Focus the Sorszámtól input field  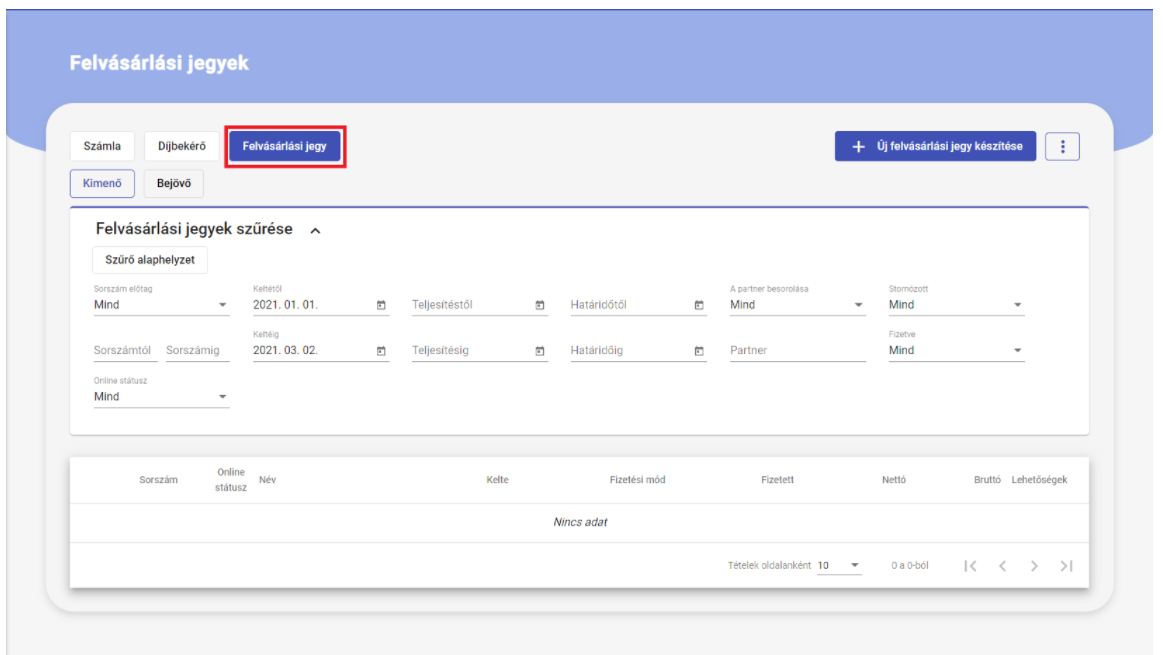(124, 350)
